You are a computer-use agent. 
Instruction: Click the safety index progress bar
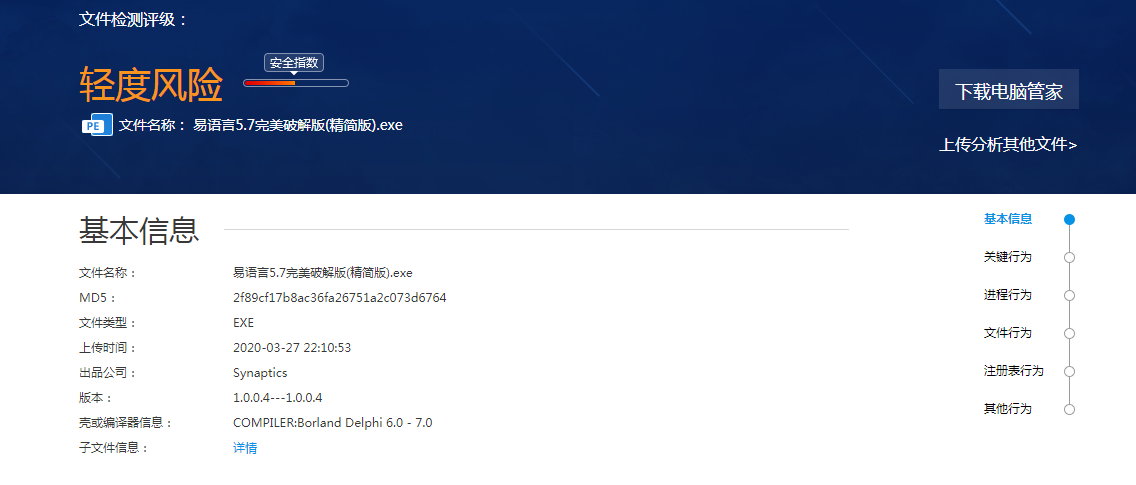click(296, 83)
